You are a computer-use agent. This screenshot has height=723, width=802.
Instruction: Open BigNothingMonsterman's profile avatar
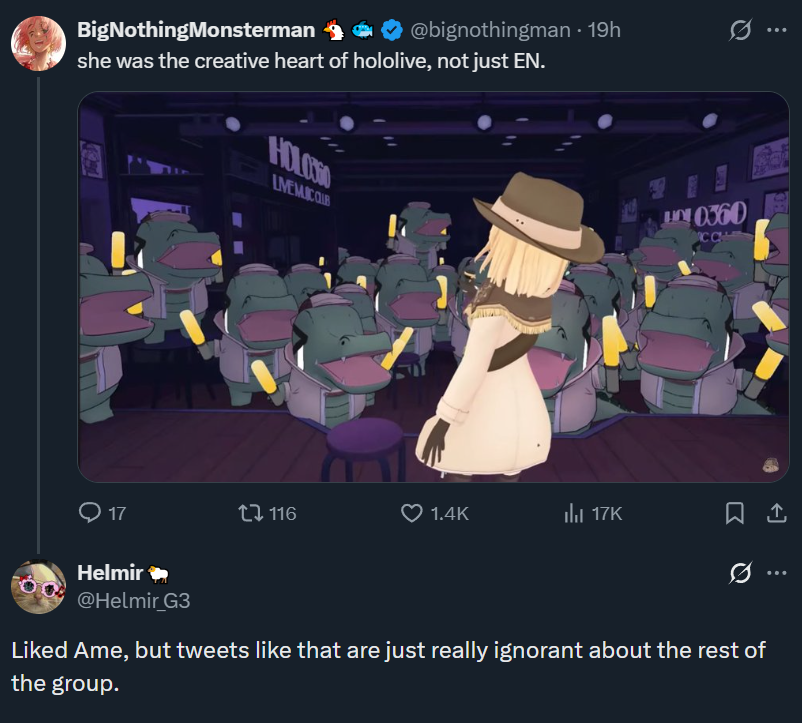(x=38, y=43)
